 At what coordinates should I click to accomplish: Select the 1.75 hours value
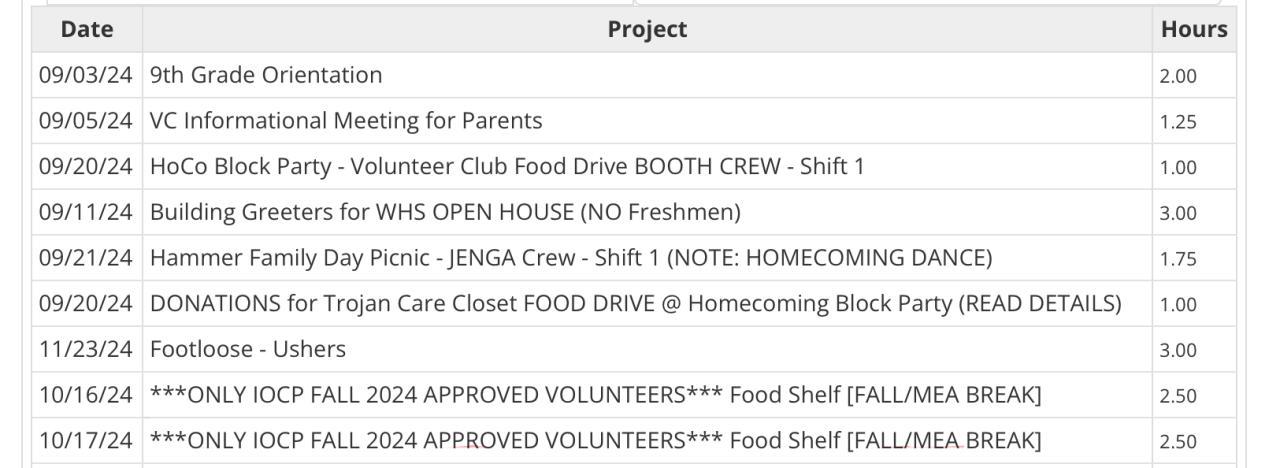coord(1178,259)
